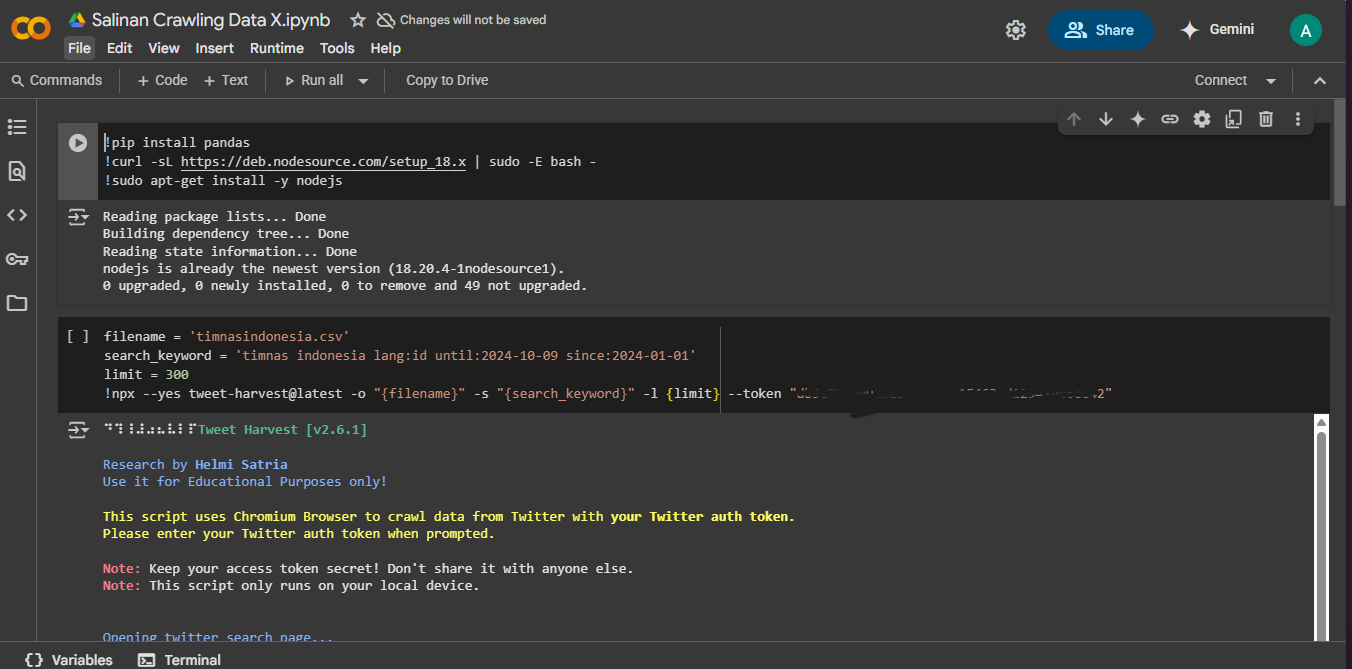This screenshot has height=669, width=1352.
Task: Open the Secrets key sidebar icon
Action: (17, 259)
